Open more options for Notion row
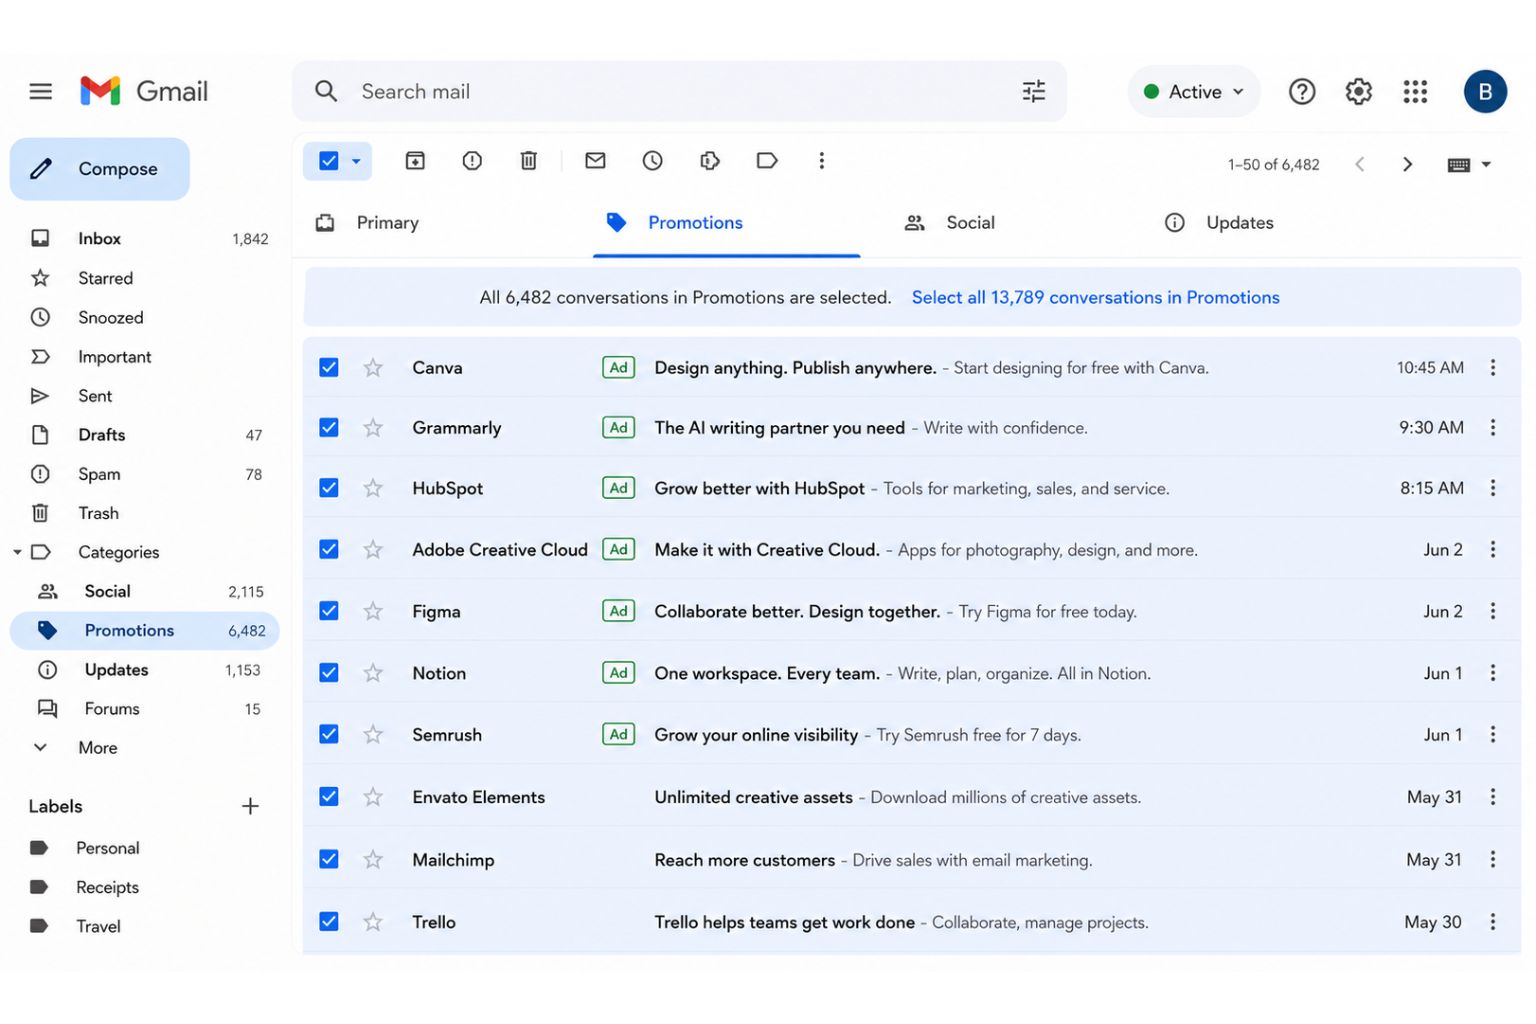The image size is (1536, 1024). tap(1492, 673)
